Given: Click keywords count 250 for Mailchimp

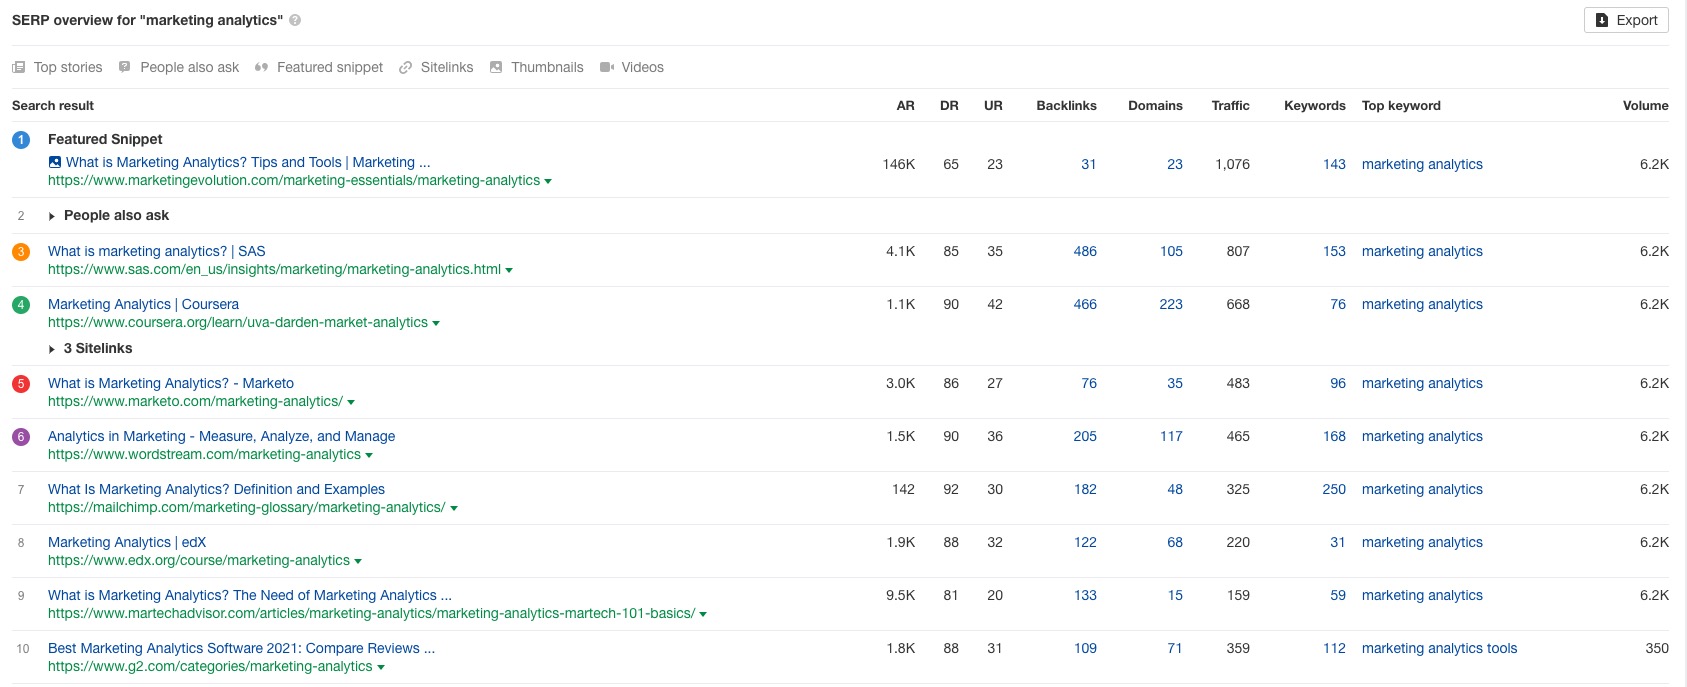Looking at the screenshot, I should click(x=1334, y=489).
